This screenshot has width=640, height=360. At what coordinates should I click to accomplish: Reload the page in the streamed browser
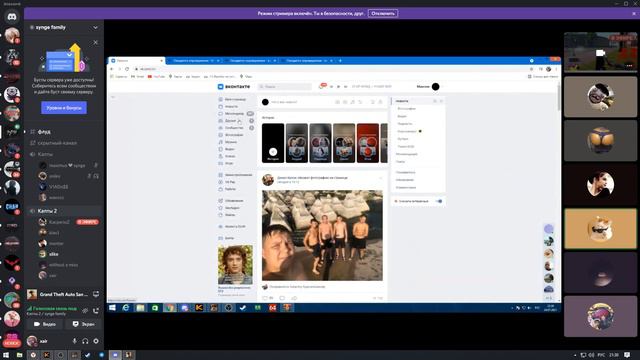point(127,69)
